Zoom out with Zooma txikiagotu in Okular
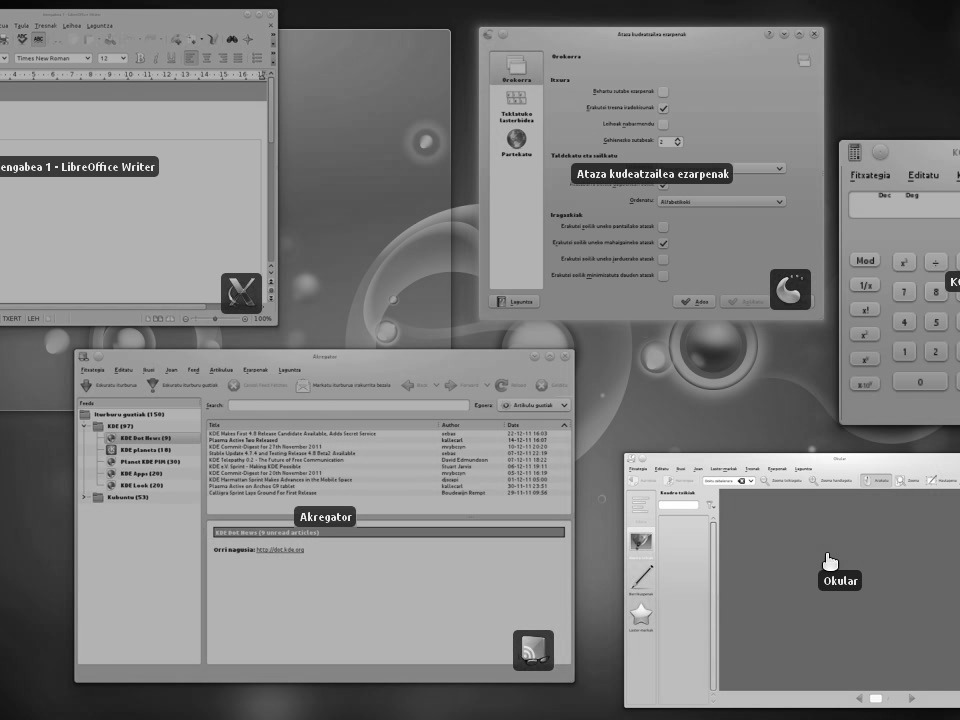Image resolution: width=960 pixels, height=720 pixels. click(x=781, y=481)
